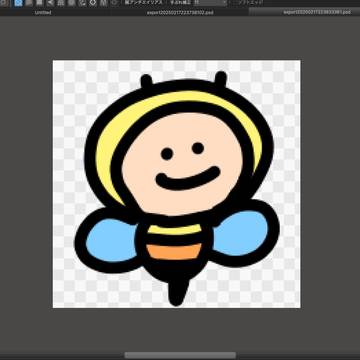Screen dimensions: 360x360
Task: Click the horizontal canvas scrollbar
Action: 180,355
